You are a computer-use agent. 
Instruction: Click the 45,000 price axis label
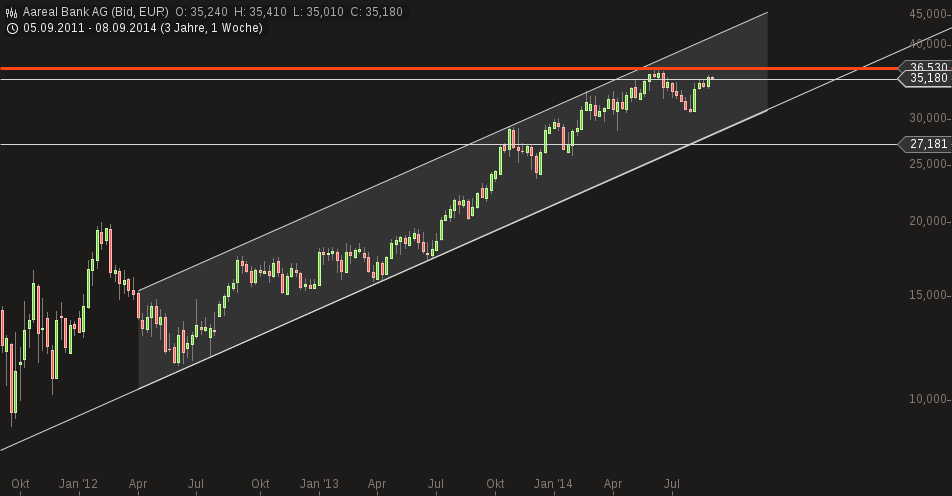928,14
